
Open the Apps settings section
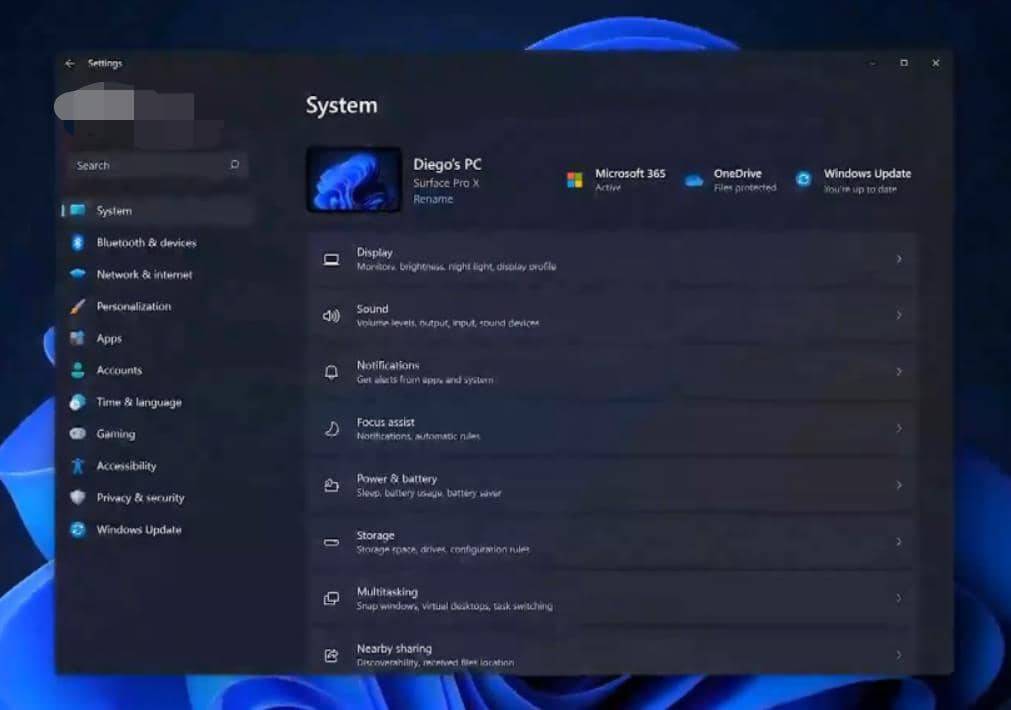[x=109, y=339]
